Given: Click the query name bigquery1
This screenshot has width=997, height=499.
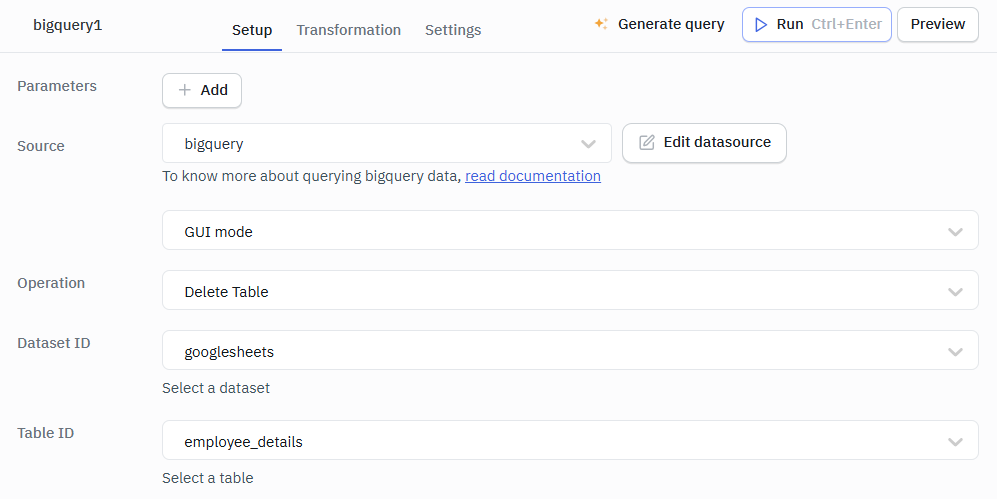Looking at the screenshot, I should tap(67, 25).
